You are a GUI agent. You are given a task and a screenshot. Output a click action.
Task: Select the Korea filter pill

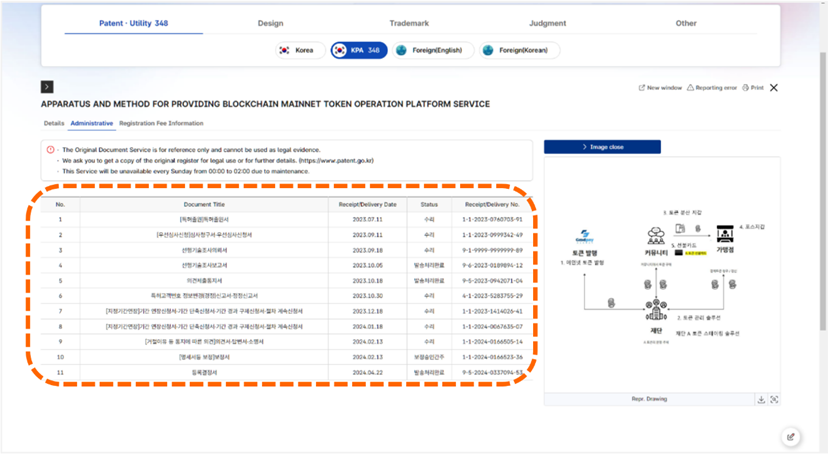tap(297, 50)
